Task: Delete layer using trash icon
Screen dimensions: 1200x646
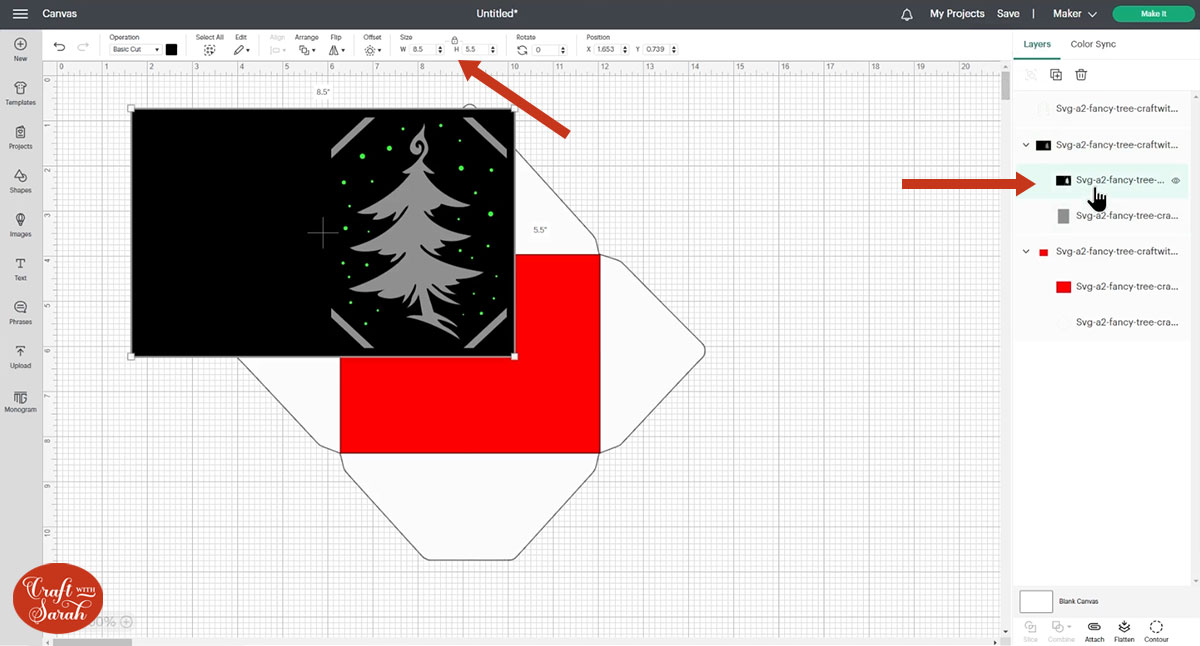Action: [x=1081, y=75]
